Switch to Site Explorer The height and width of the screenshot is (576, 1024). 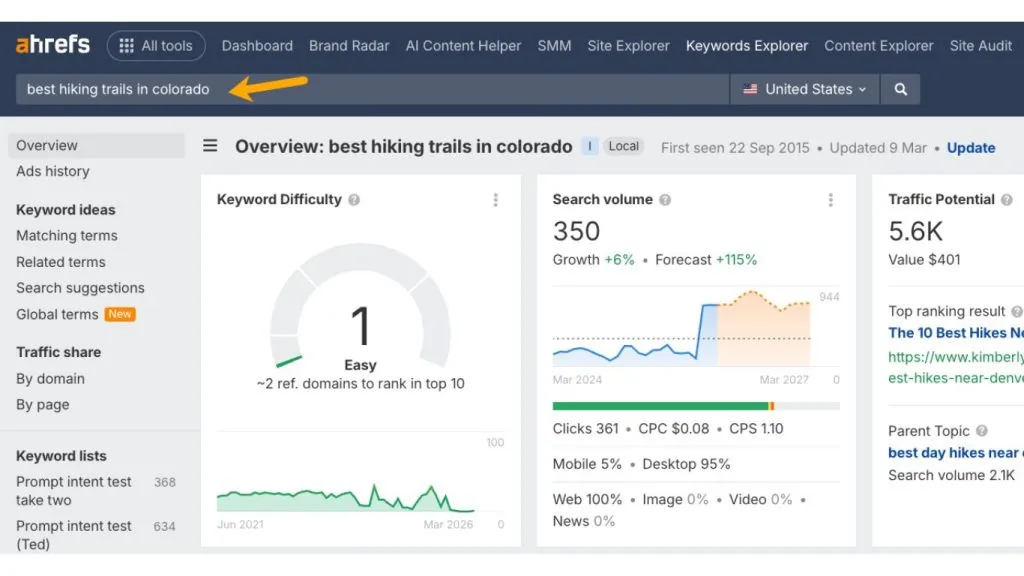[x=628, y=46]
